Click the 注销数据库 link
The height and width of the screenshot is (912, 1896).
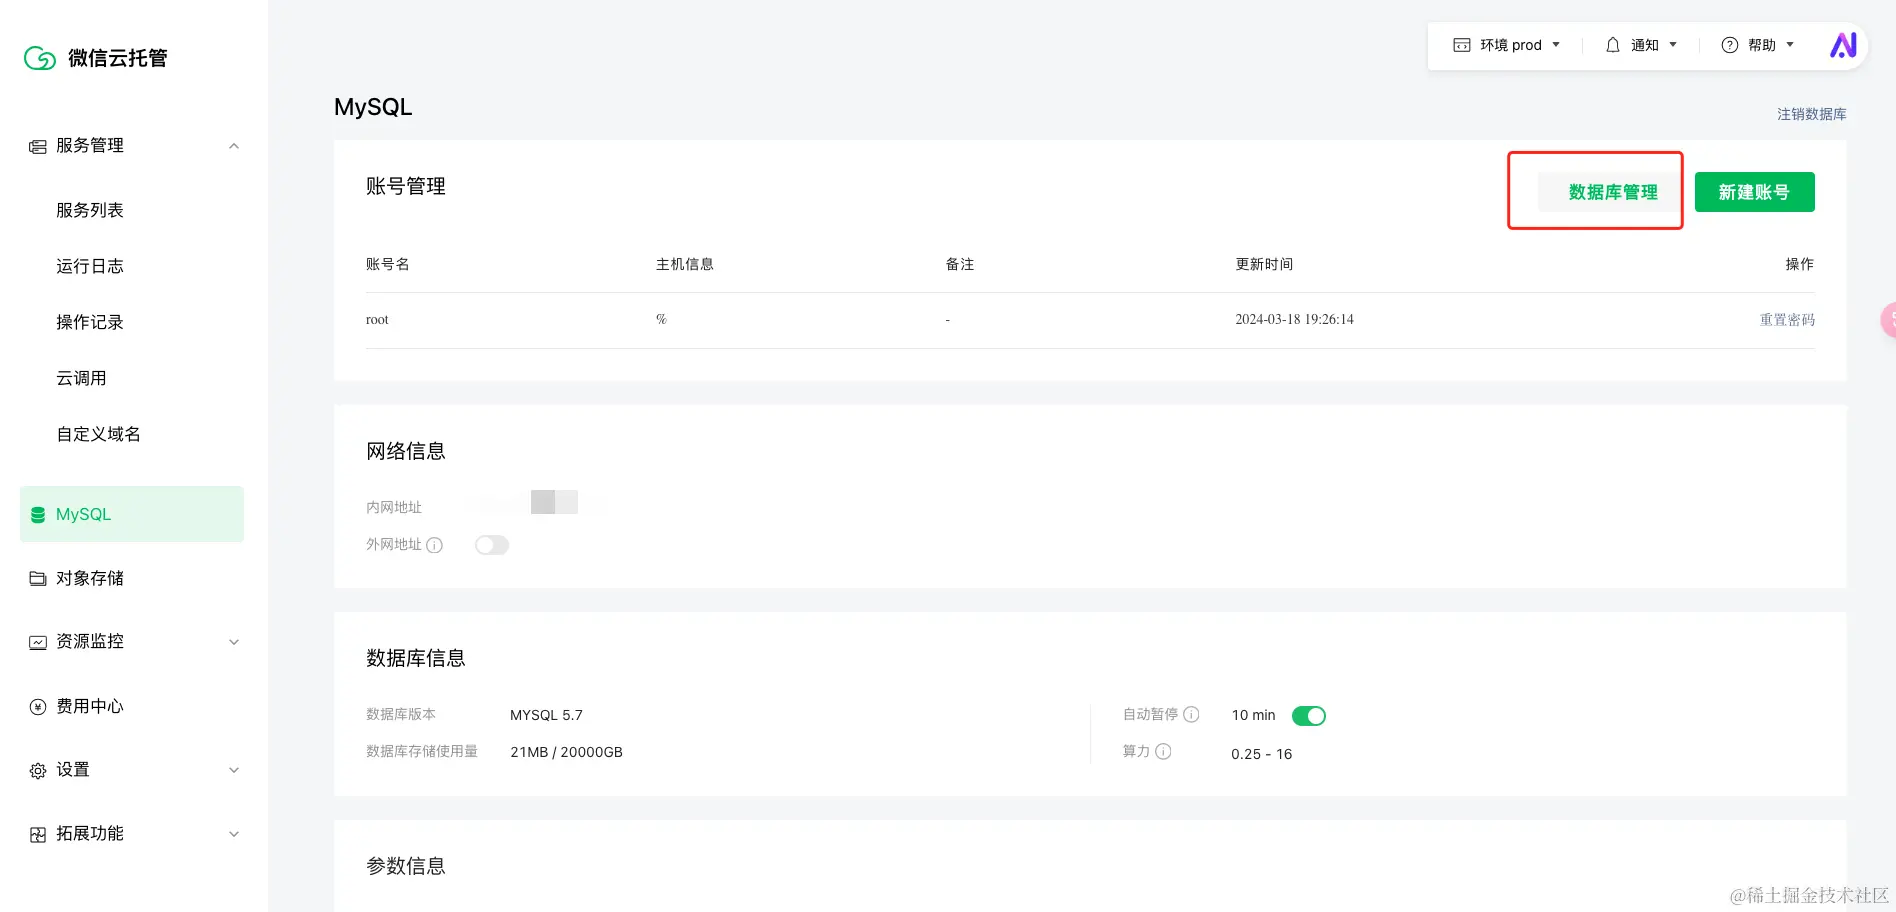tap(1811, 114)
